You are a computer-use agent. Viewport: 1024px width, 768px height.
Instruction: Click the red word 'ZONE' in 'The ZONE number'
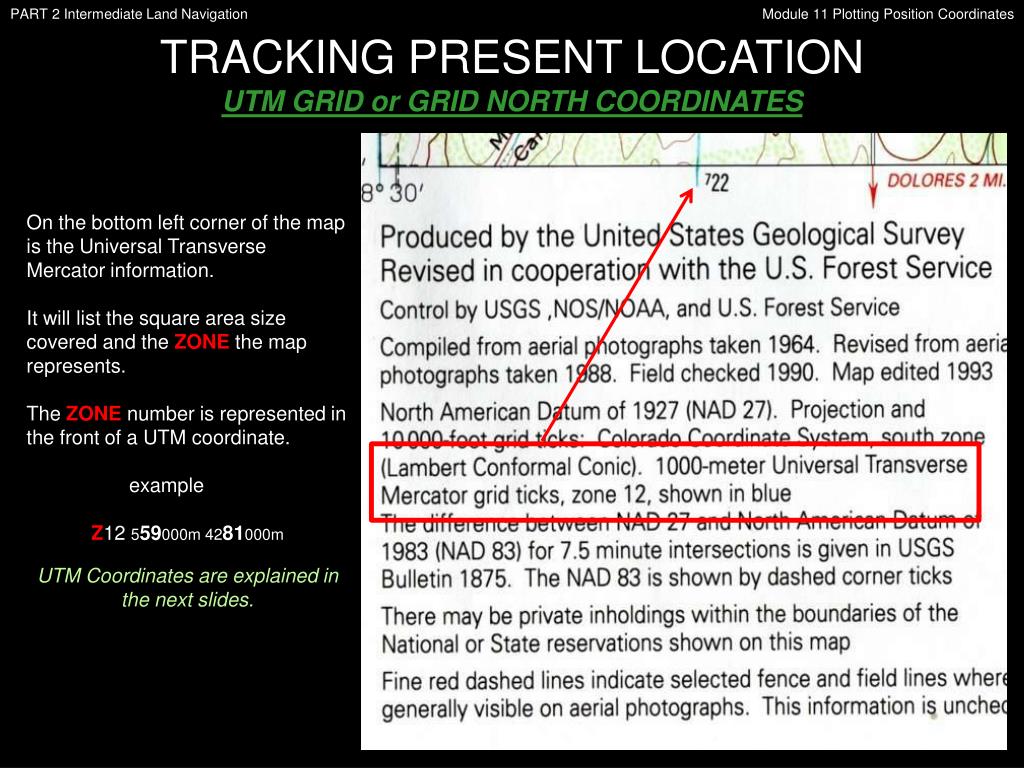[x=93, y=413]
